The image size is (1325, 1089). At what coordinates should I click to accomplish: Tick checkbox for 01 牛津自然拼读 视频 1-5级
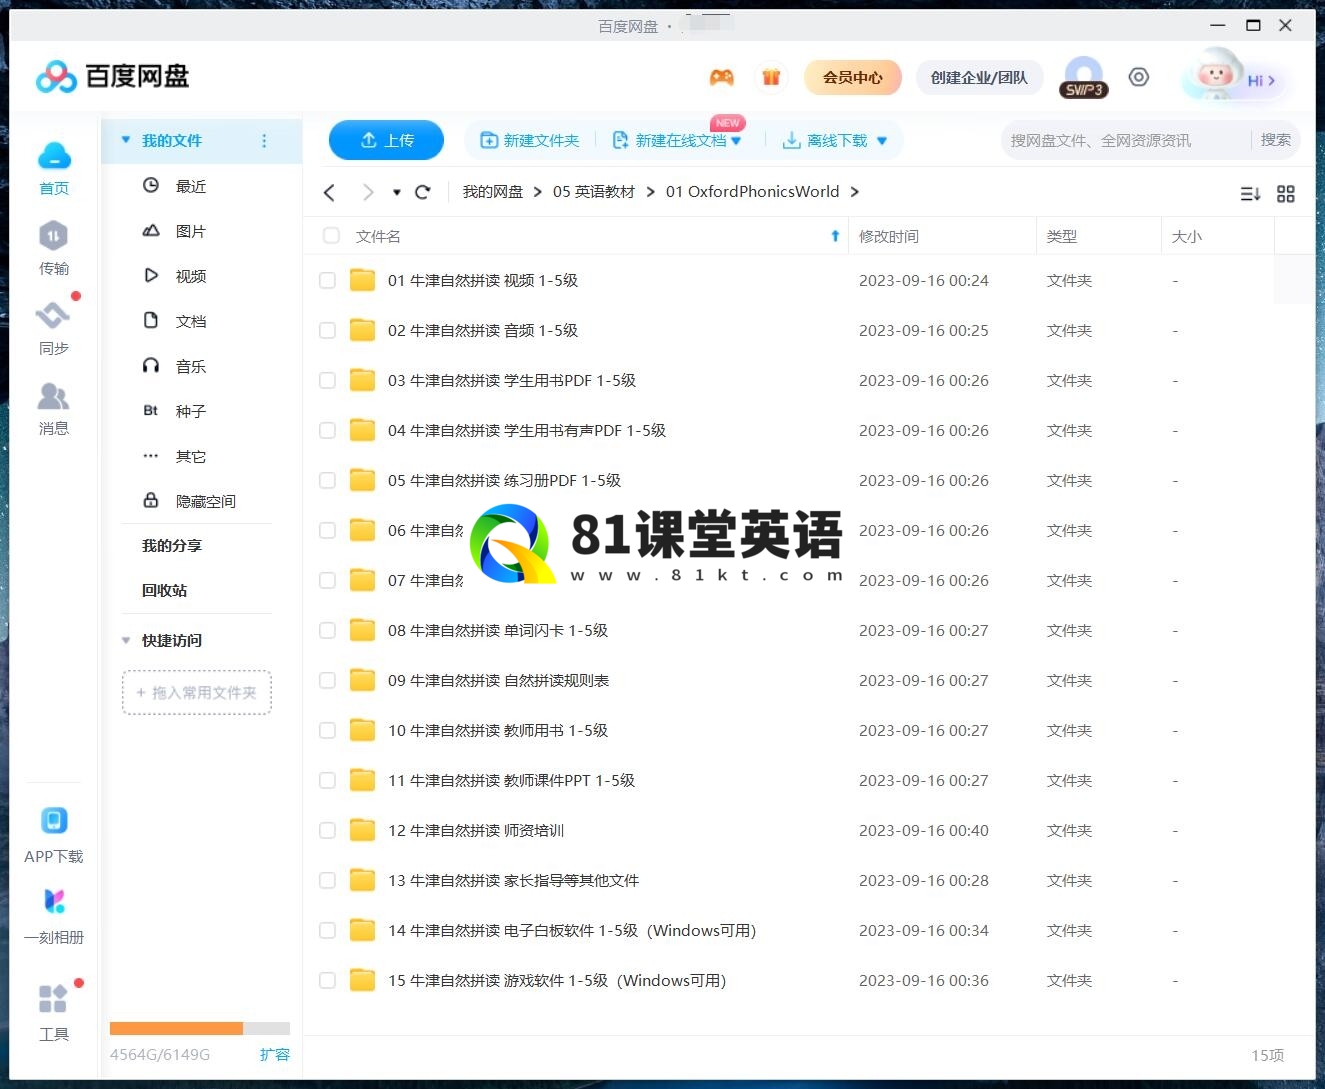[327, 281]
